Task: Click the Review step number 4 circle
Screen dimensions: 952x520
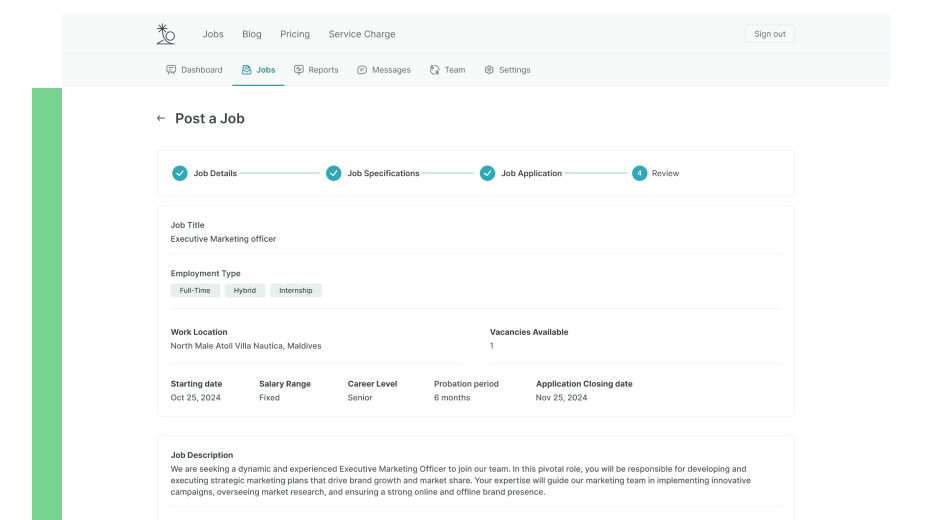Action: point(639,173)
